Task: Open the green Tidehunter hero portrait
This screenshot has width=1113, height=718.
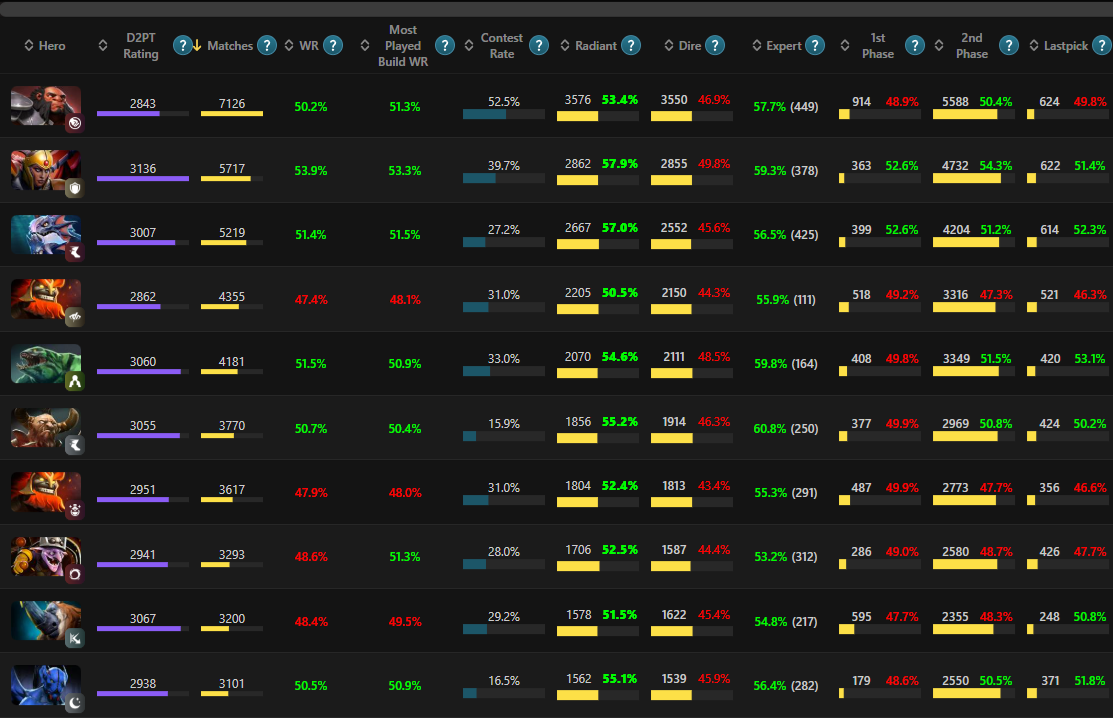Action: (45, 363)
